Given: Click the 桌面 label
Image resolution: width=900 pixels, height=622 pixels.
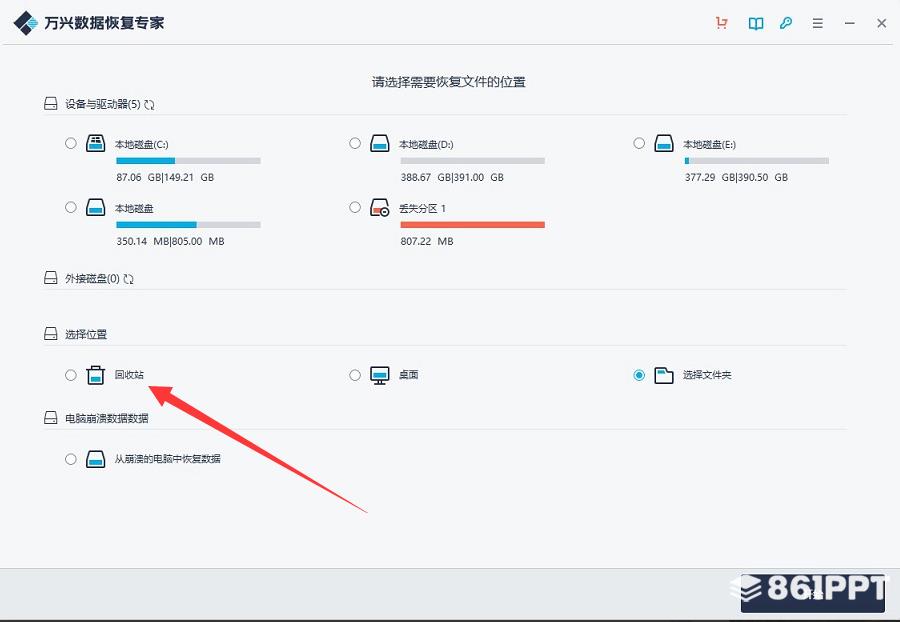Looking at the screenshot, I should click(408, 375).
